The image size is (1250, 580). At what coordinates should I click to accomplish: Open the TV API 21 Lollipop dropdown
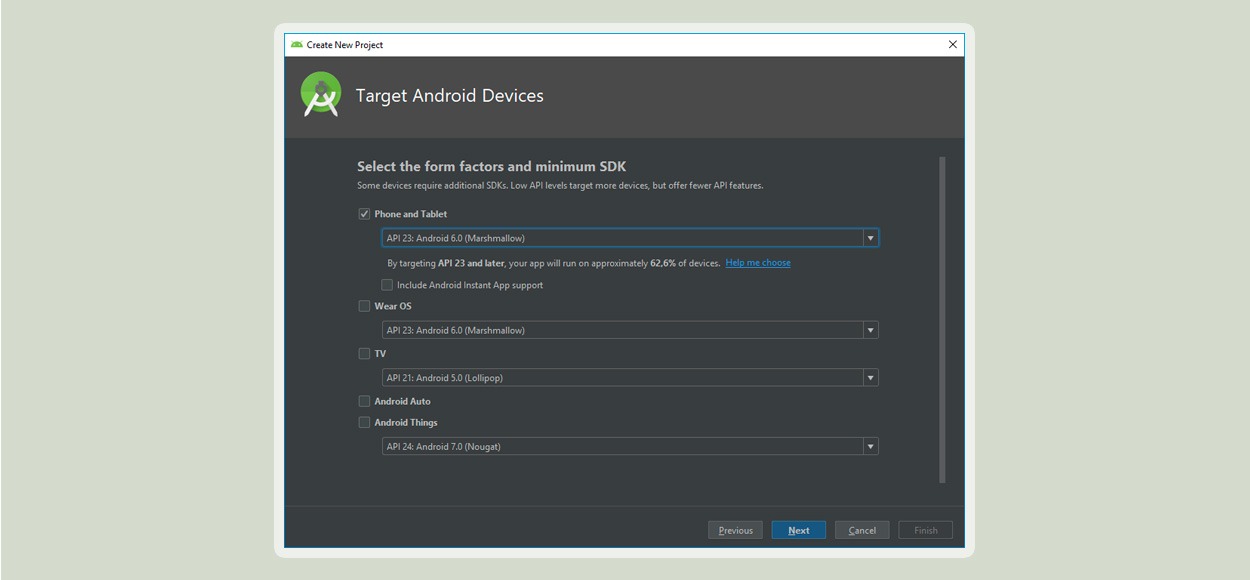[870, 378]
